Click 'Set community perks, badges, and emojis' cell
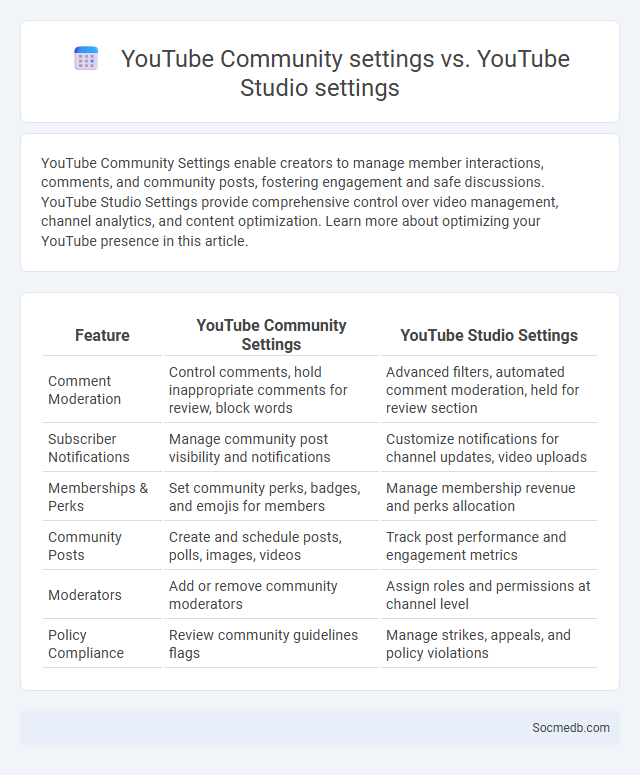 click(x=271, y=497)
